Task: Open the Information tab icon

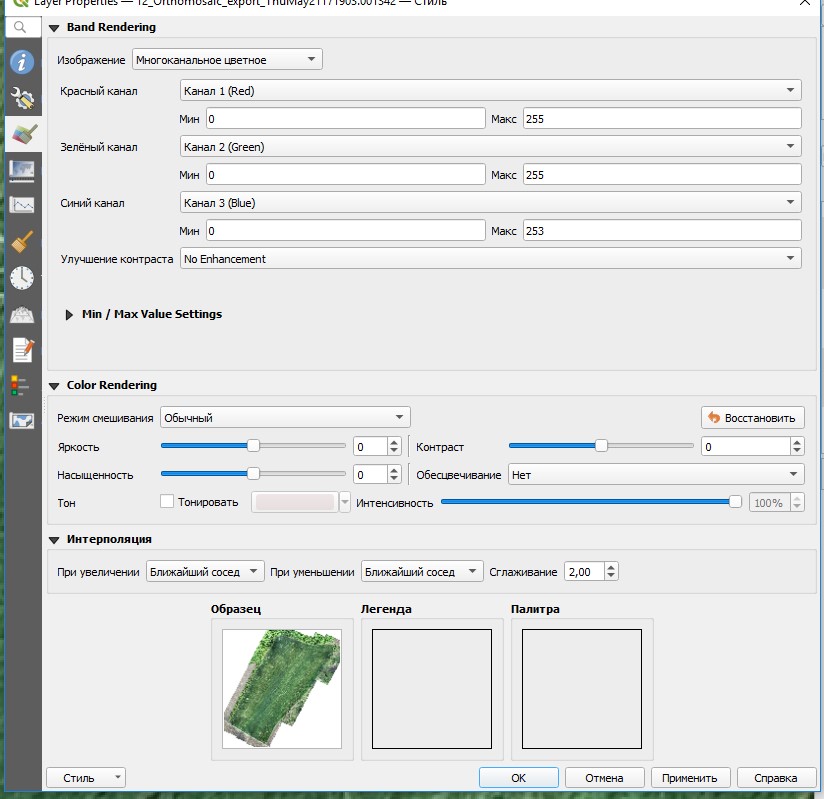Action: click(21, 62)
